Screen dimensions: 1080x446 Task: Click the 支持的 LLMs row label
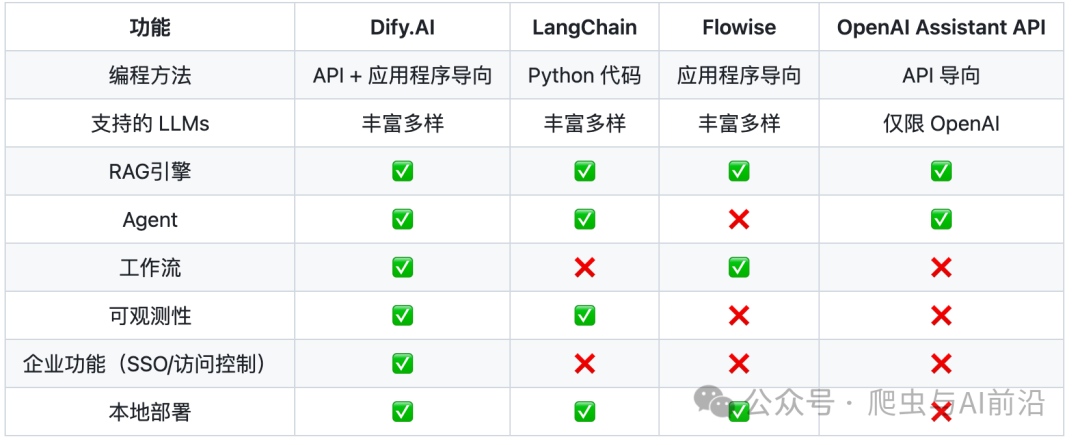tap(150, 123)
